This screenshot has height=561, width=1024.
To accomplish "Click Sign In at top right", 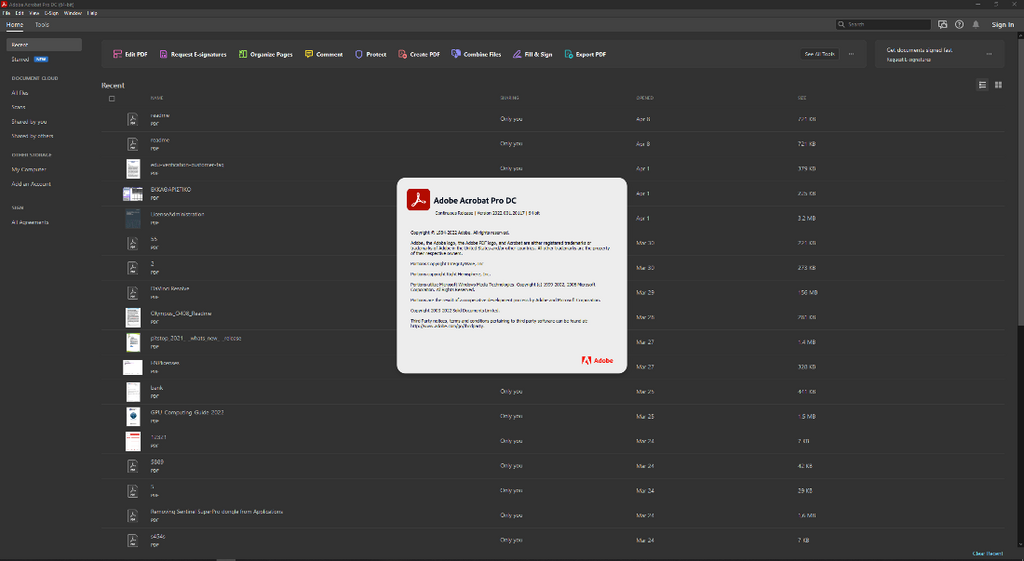I will click(1002, 25).
